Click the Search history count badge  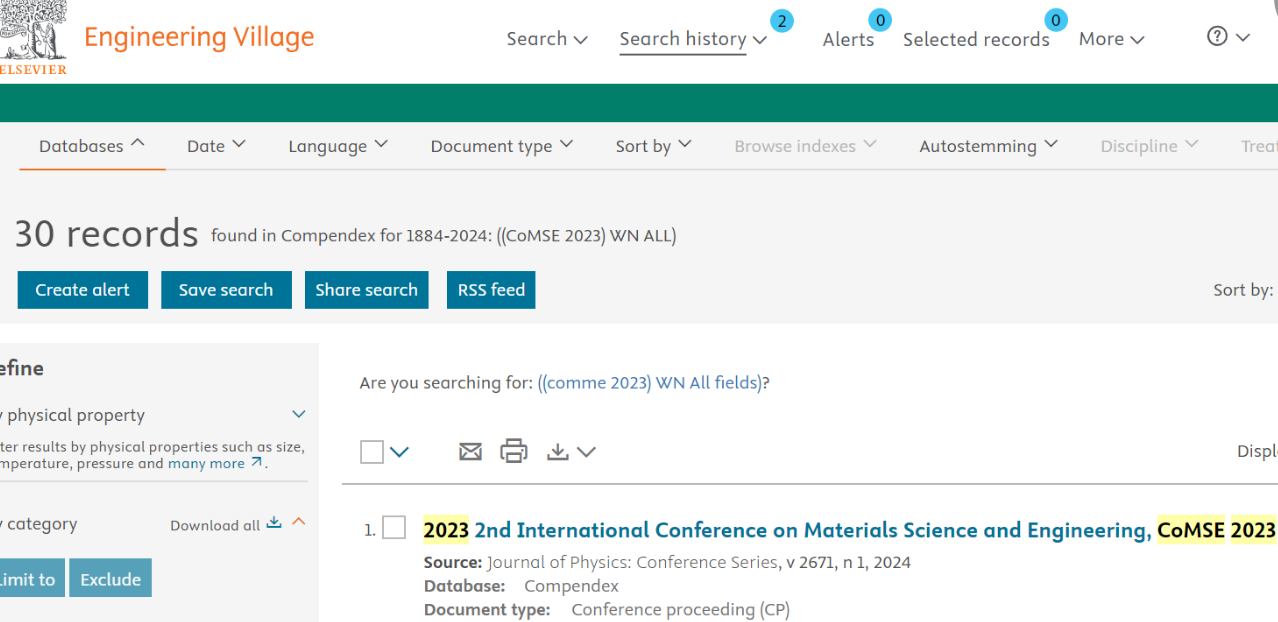(x=782, y=21)
